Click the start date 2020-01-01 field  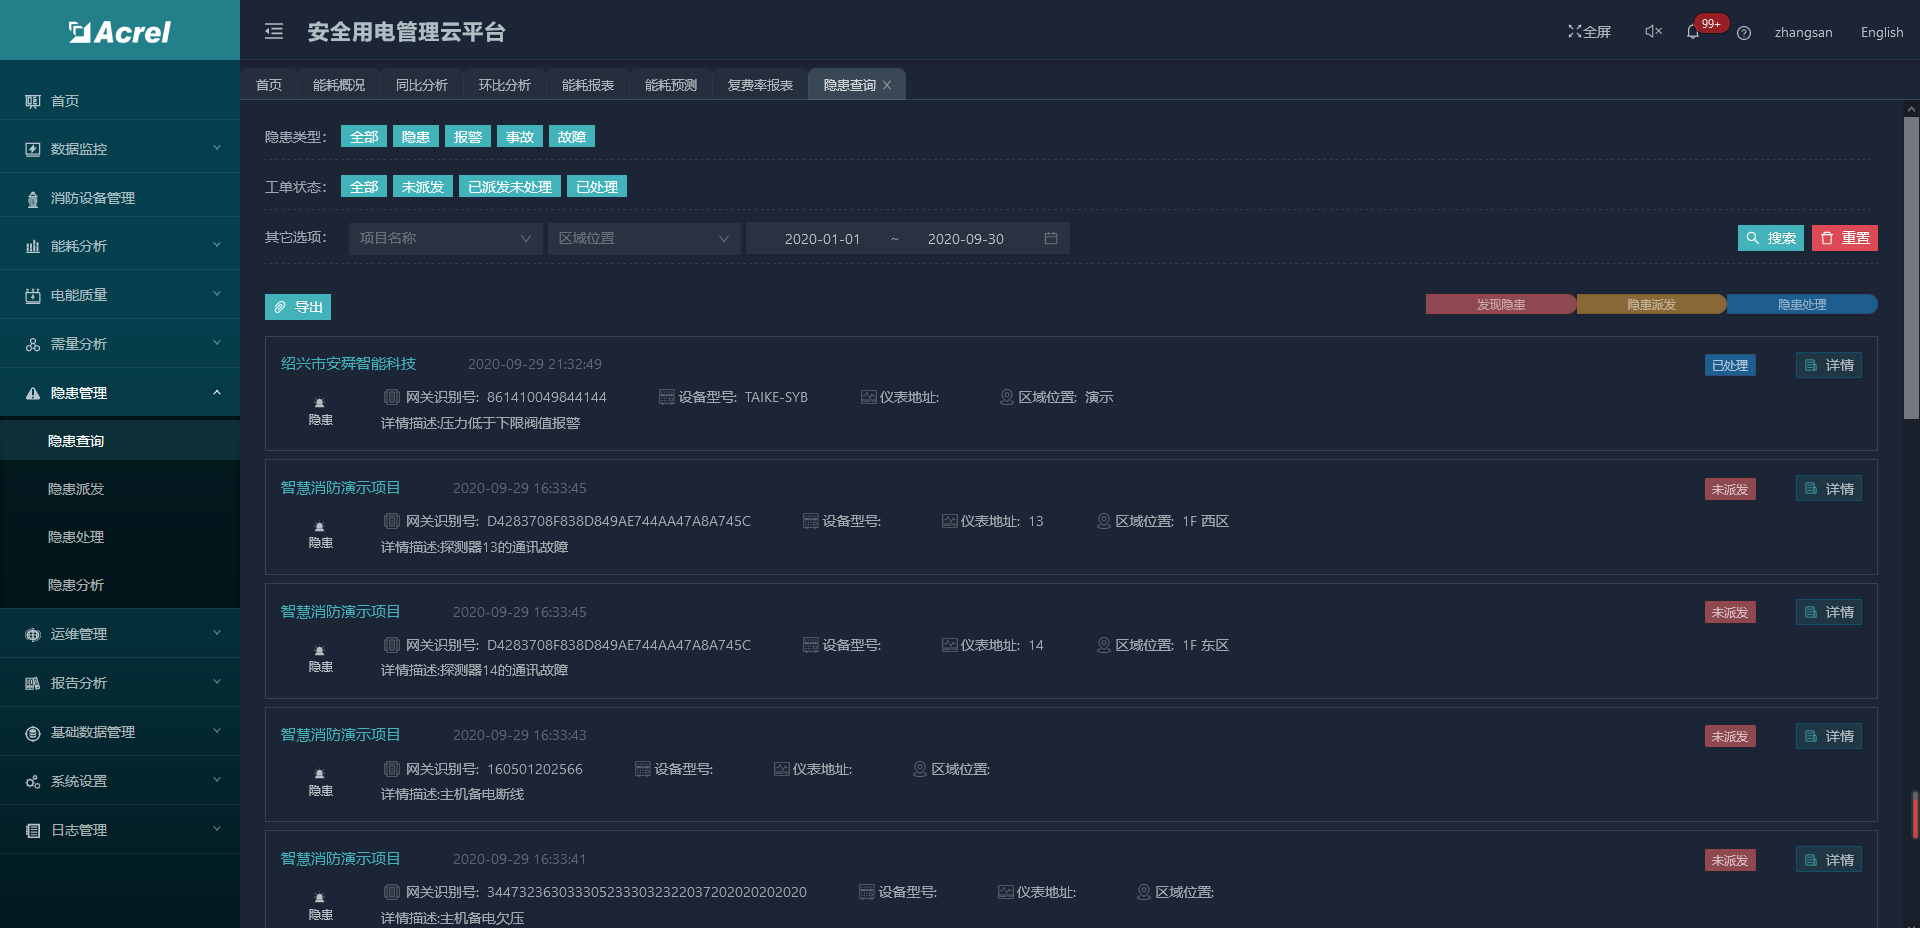[x=822, y=239]
